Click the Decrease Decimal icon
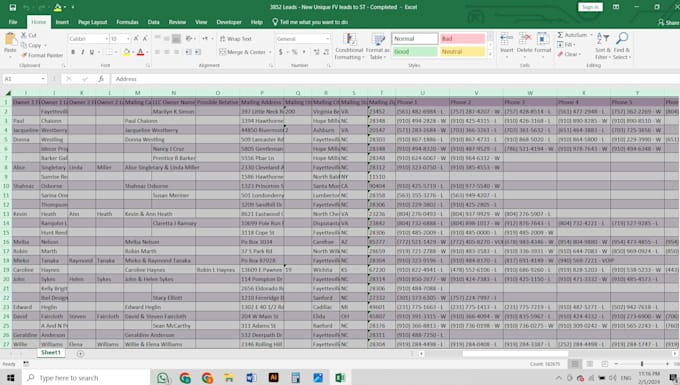The image size is (680, 385). click(x=326, y=52)
